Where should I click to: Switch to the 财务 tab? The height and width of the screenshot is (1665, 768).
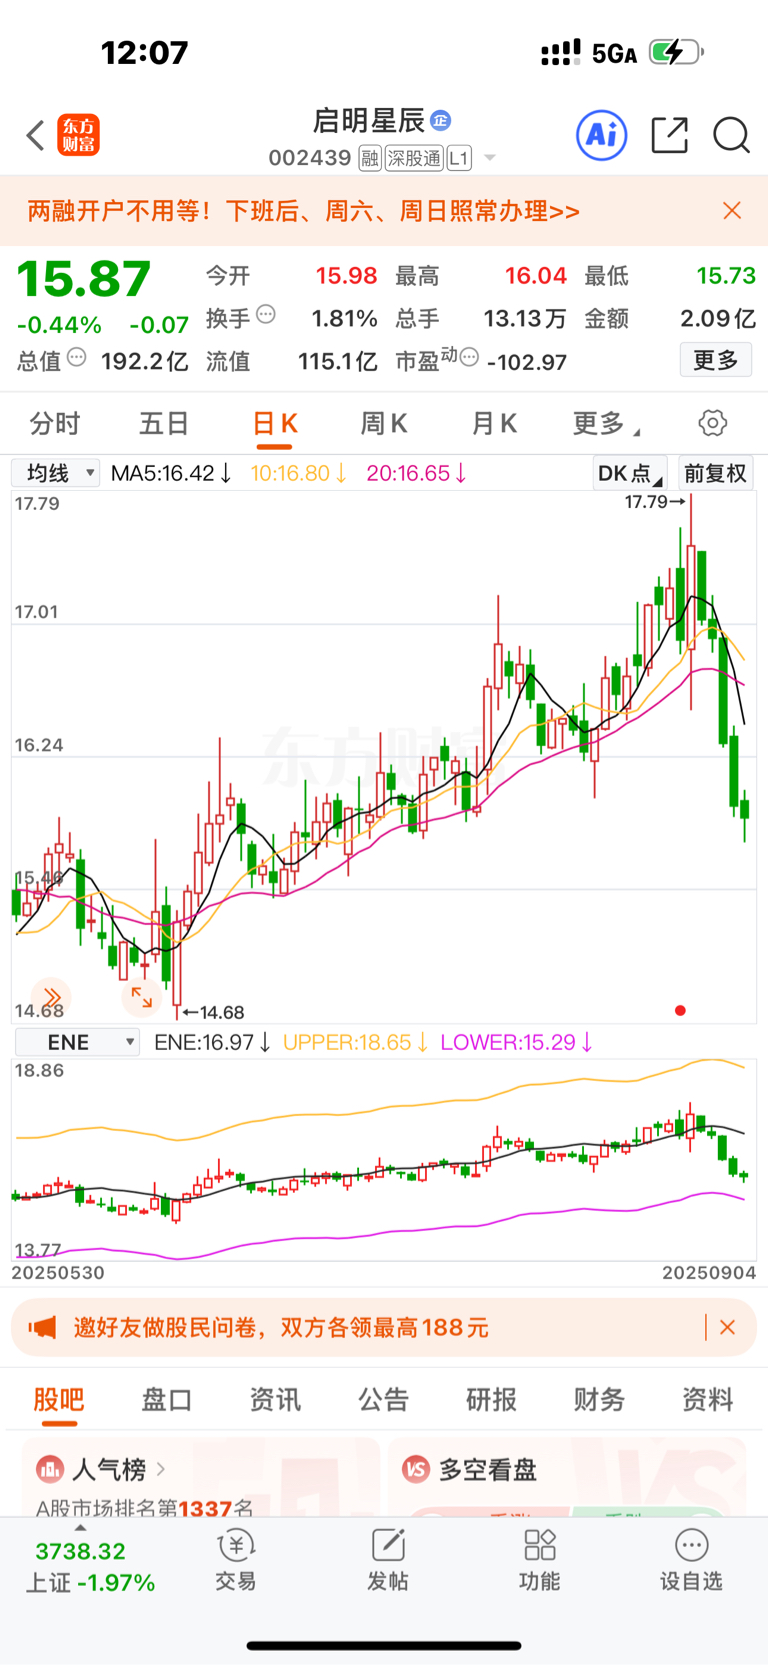tap(600, 1400)
